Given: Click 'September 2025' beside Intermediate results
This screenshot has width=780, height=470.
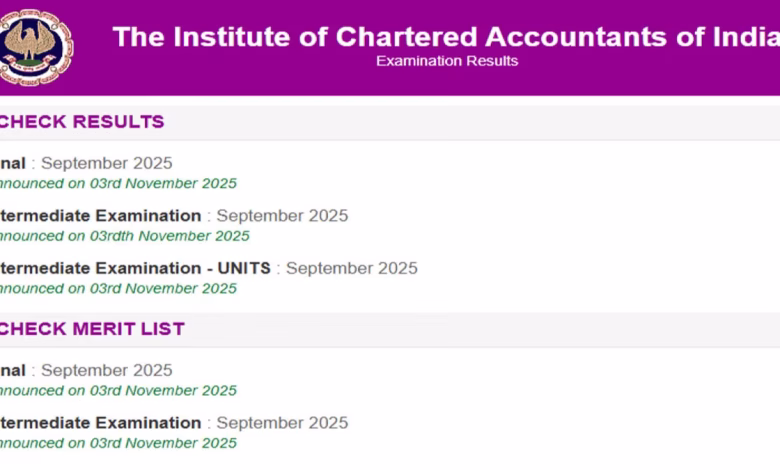Looking at the screenshot, I should coord(282,215).
